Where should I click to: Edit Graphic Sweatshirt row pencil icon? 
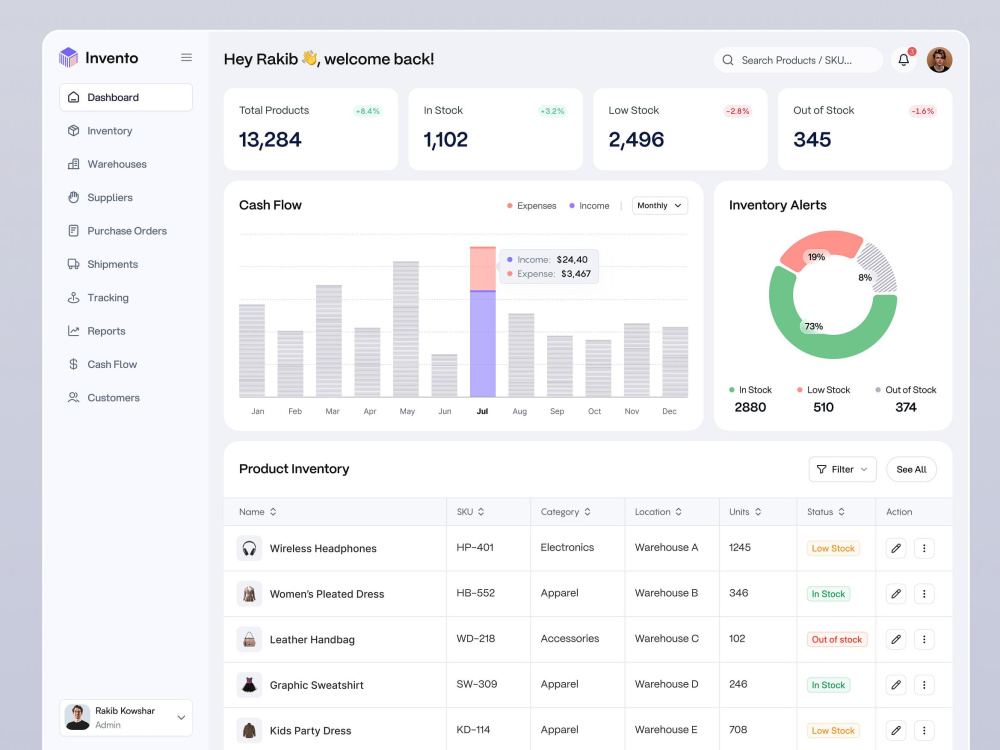click(x=896, y=685)
